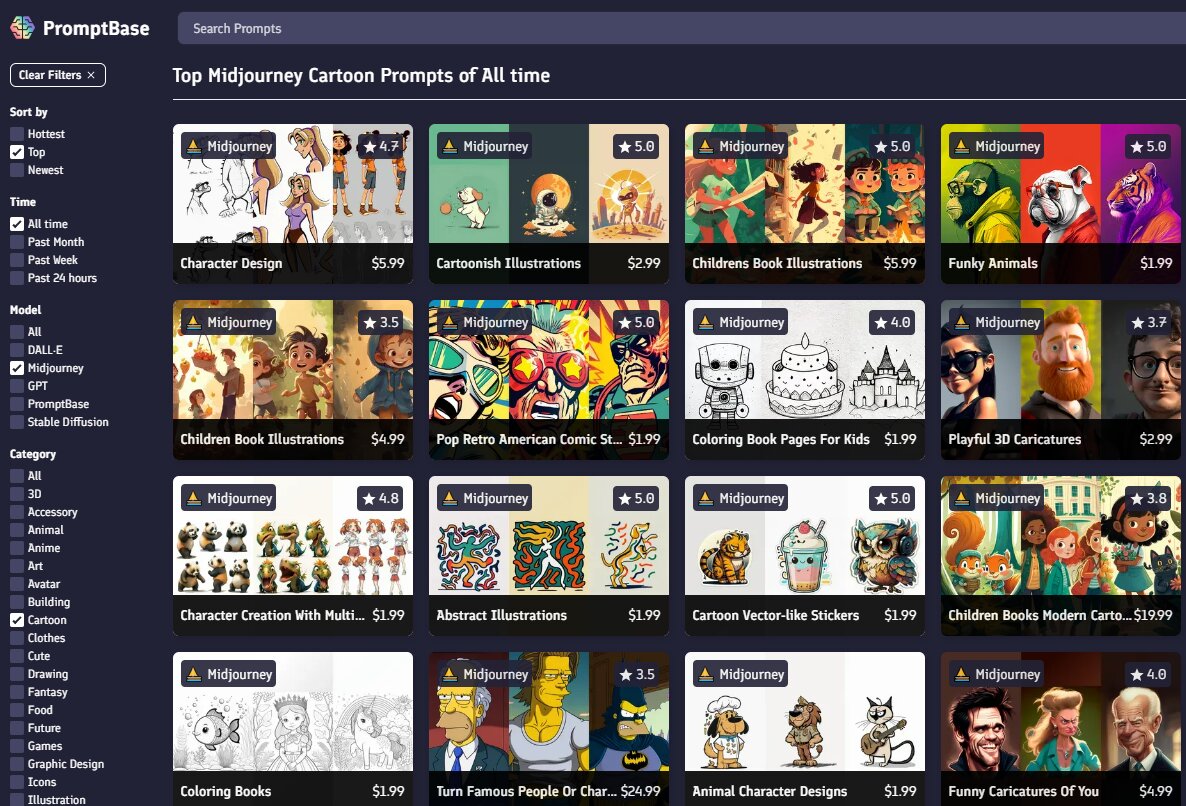Enable the Hottest sort checkbox
The height and width of the screenshot is (806, 1186).
point(17,134)
